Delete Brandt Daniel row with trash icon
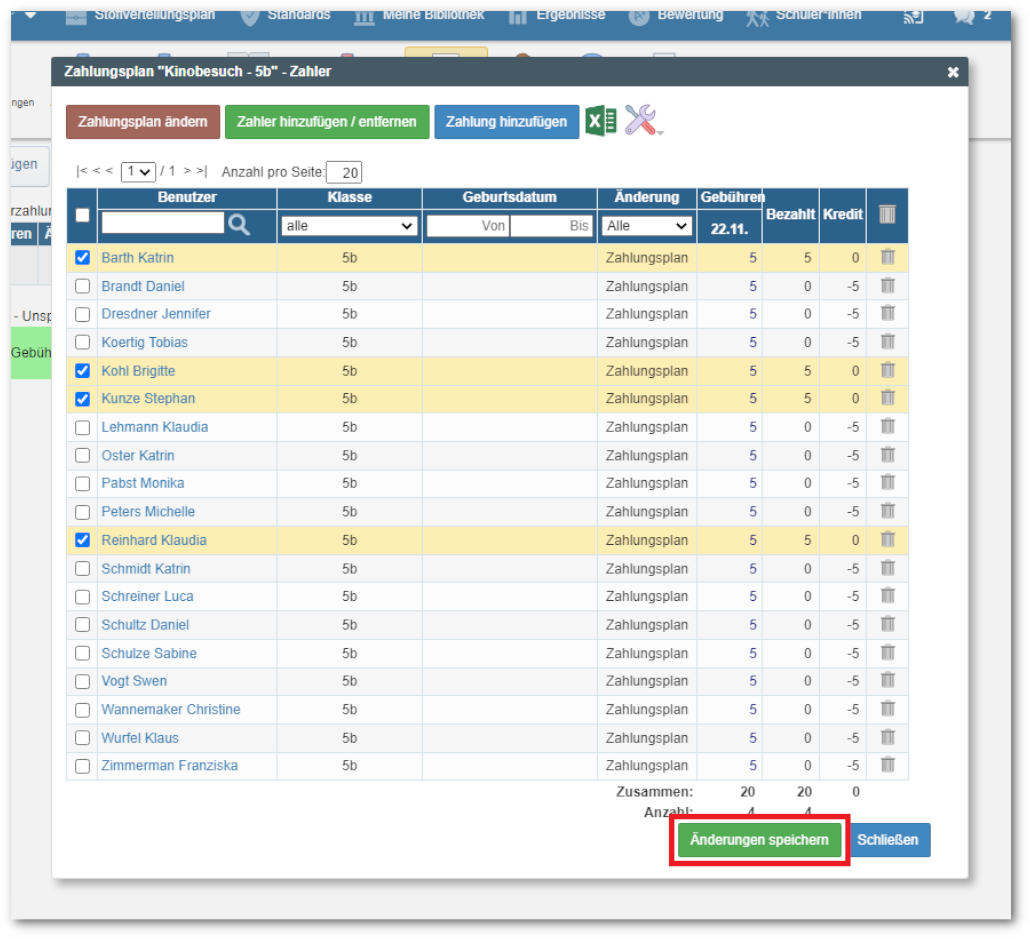 click(887, 285)
